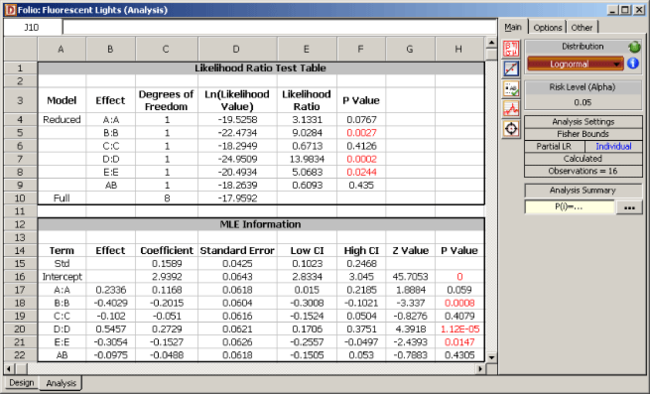Viewport: 650px width, 394px height.
Task: Click the red P Value 0.0002
Action: click(x=361, y=159)
